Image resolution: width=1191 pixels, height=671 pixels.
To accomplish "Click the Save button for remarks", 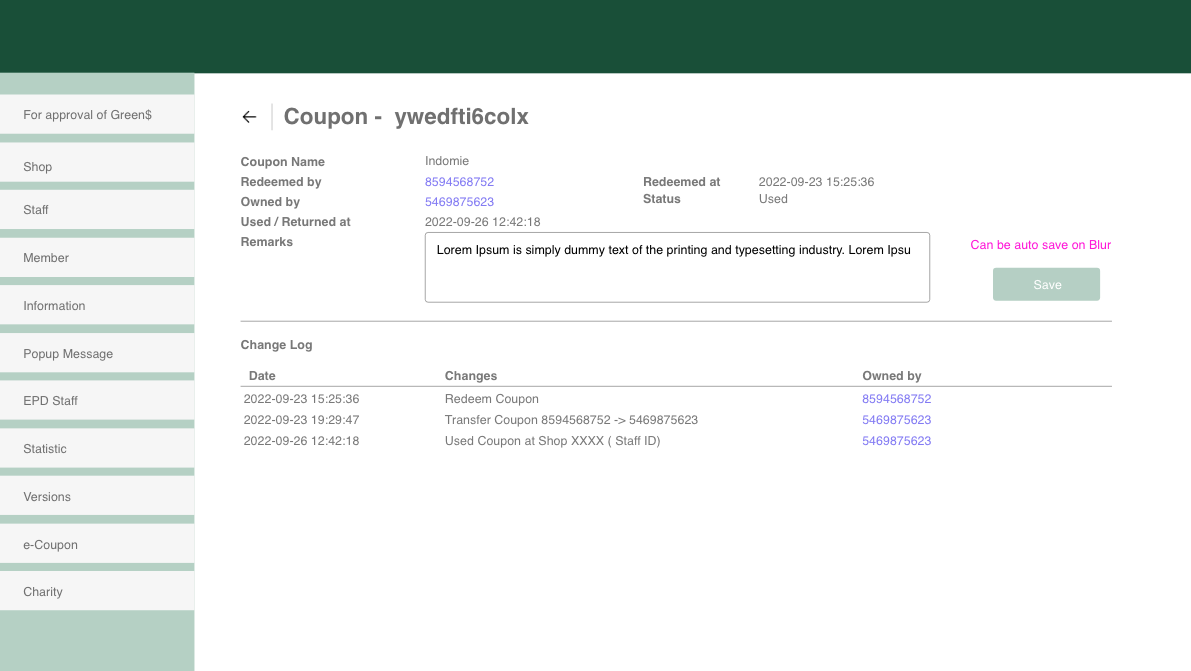I will point(1046,285).
